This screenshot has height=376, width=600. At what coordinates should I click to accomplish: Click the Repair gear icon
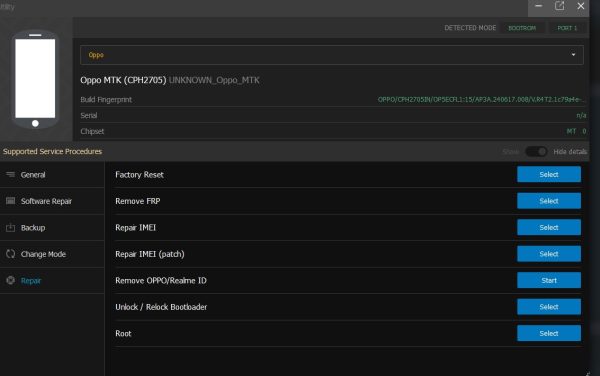pos(10,280)
